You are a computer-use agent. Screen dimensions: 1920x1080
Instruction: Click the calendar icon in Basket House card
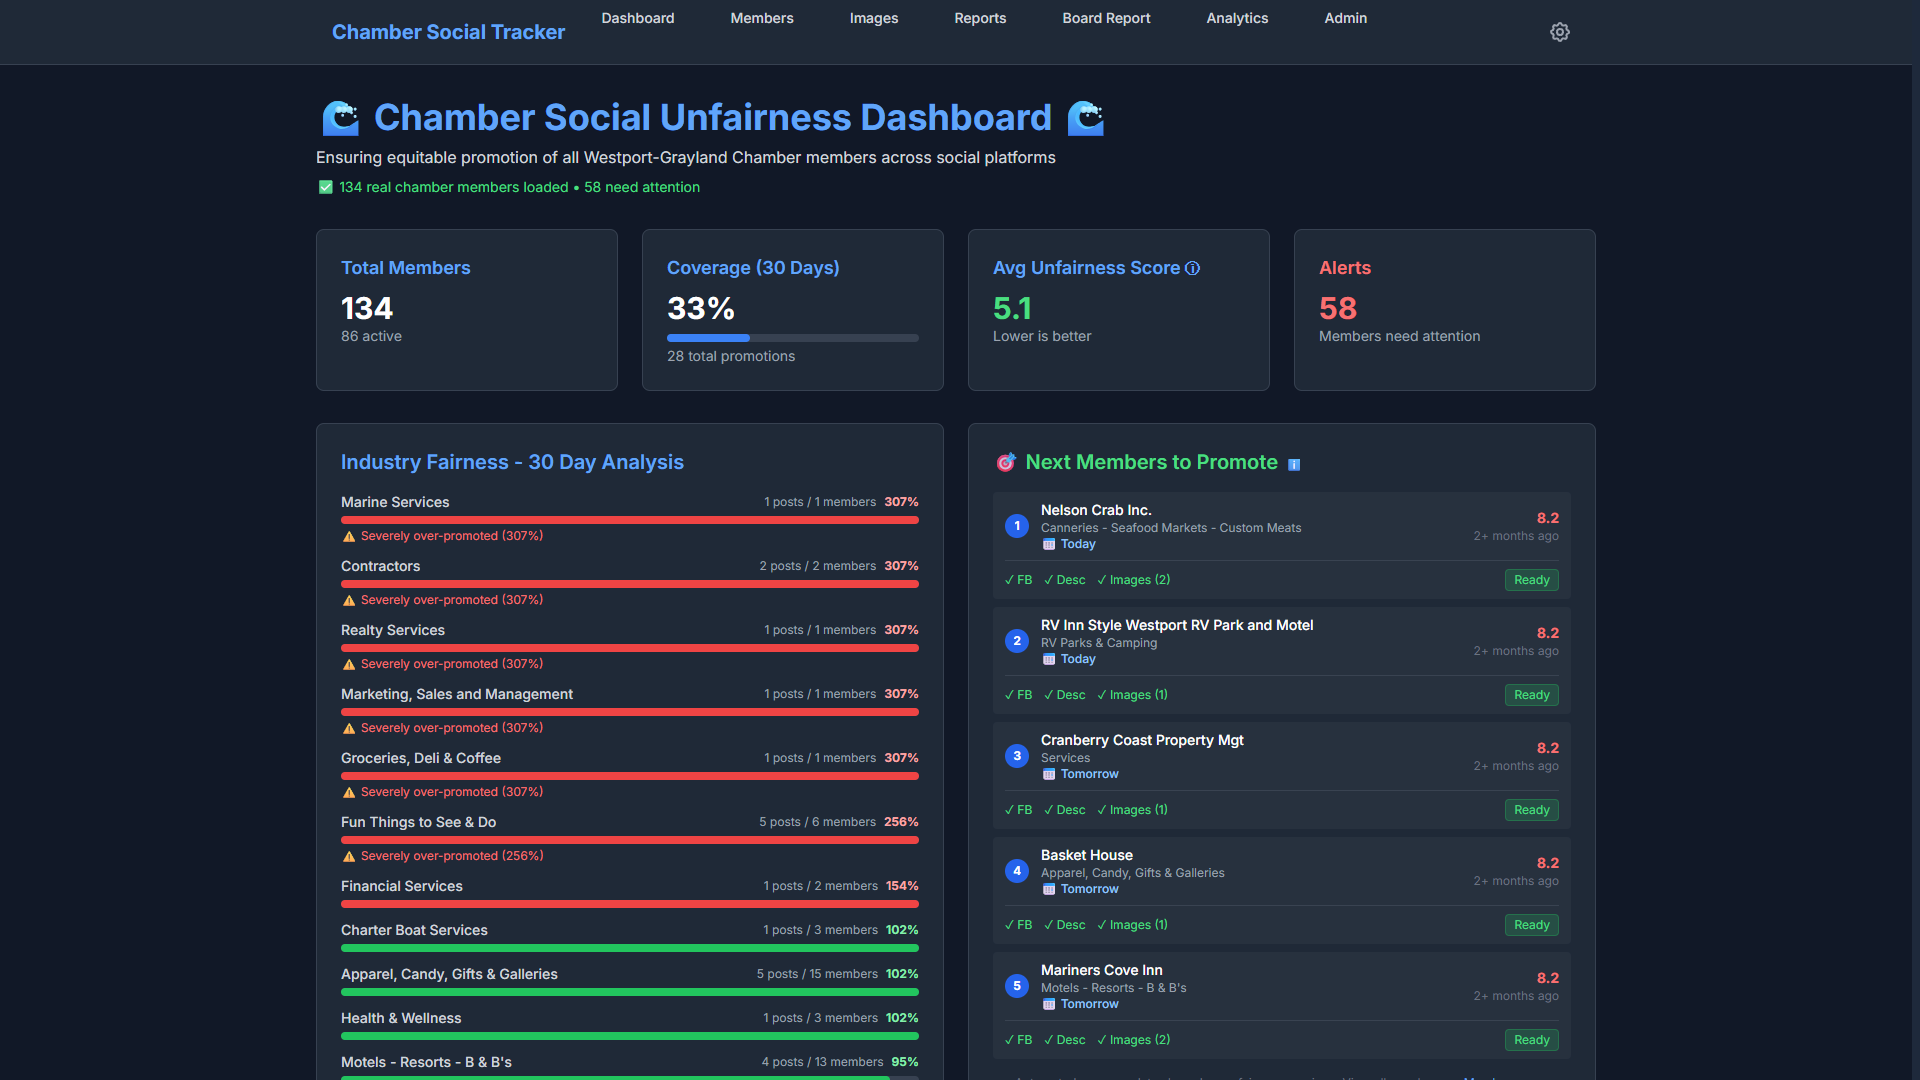(1049, 889)
